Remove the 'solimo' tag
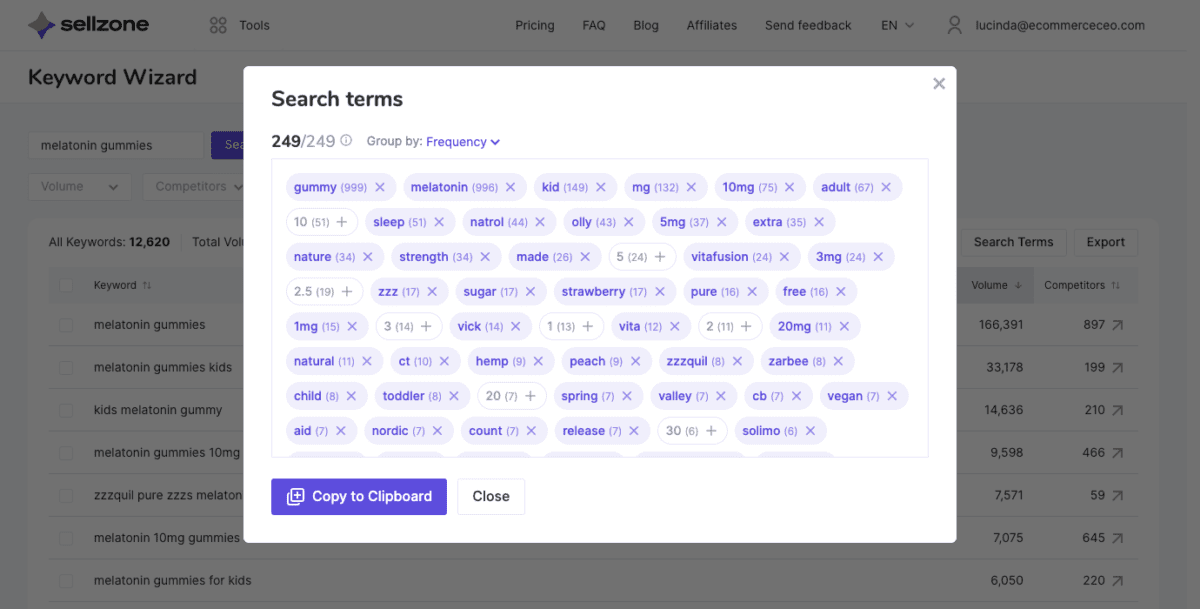 (x=810, y=431)
